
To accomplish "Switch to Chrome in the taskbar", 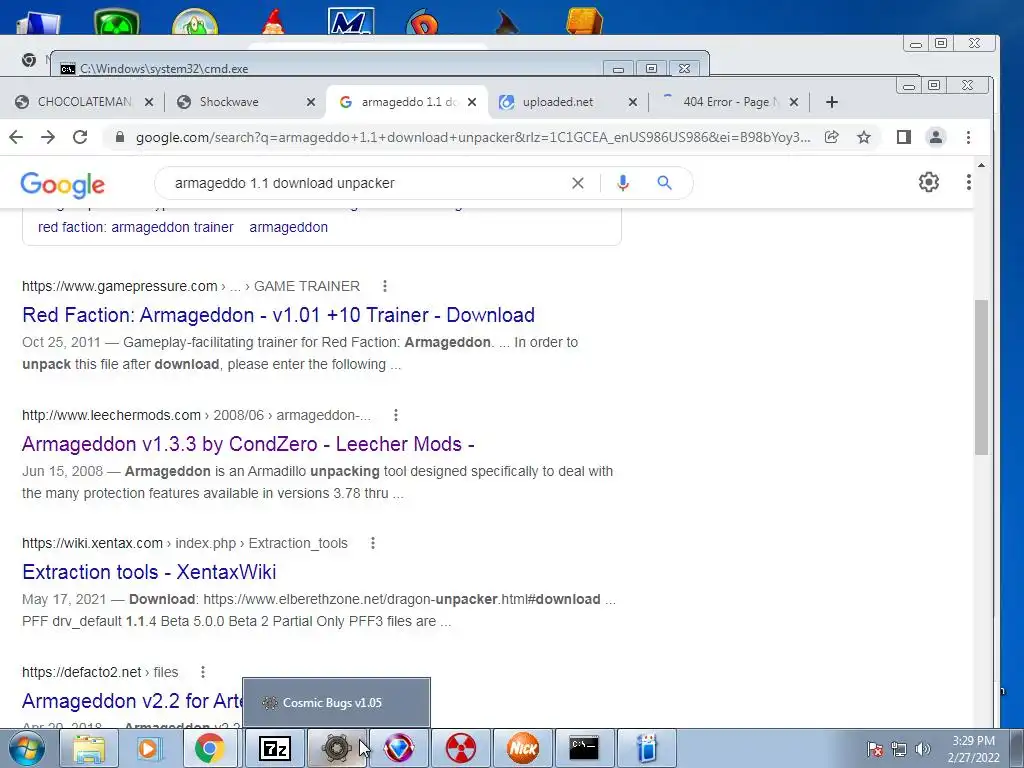I will (x=209, y=748).
